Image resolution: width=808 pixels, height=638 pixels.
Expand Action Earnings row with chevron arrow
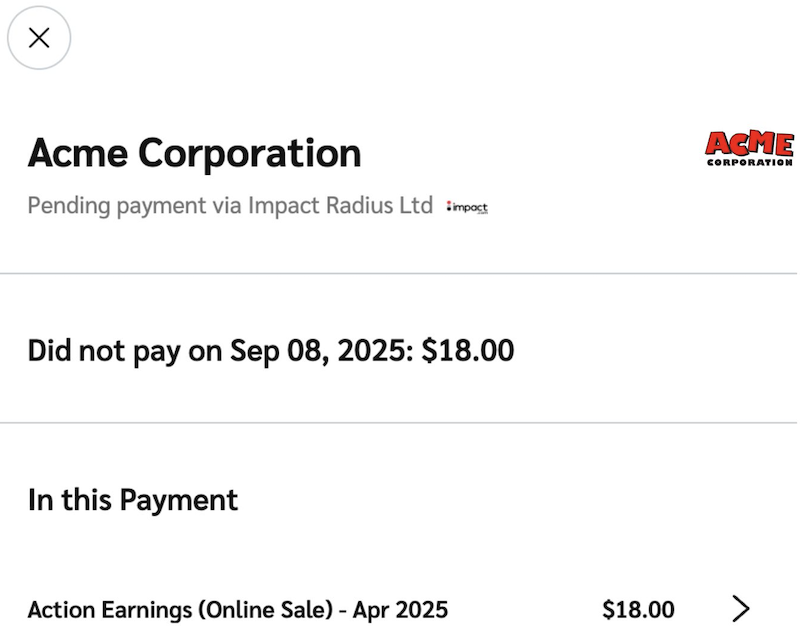point(740,608)
